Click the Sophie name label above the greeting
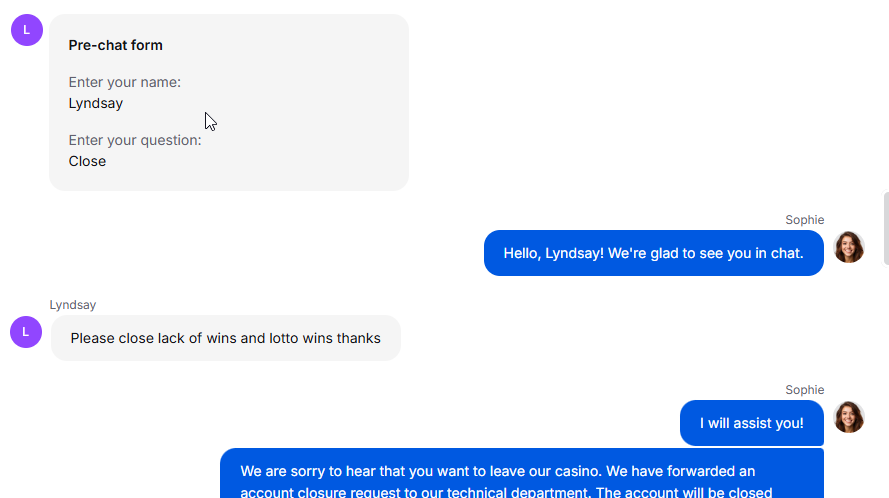The height and width of the screenshot is (498, 889). pos(805,220)
